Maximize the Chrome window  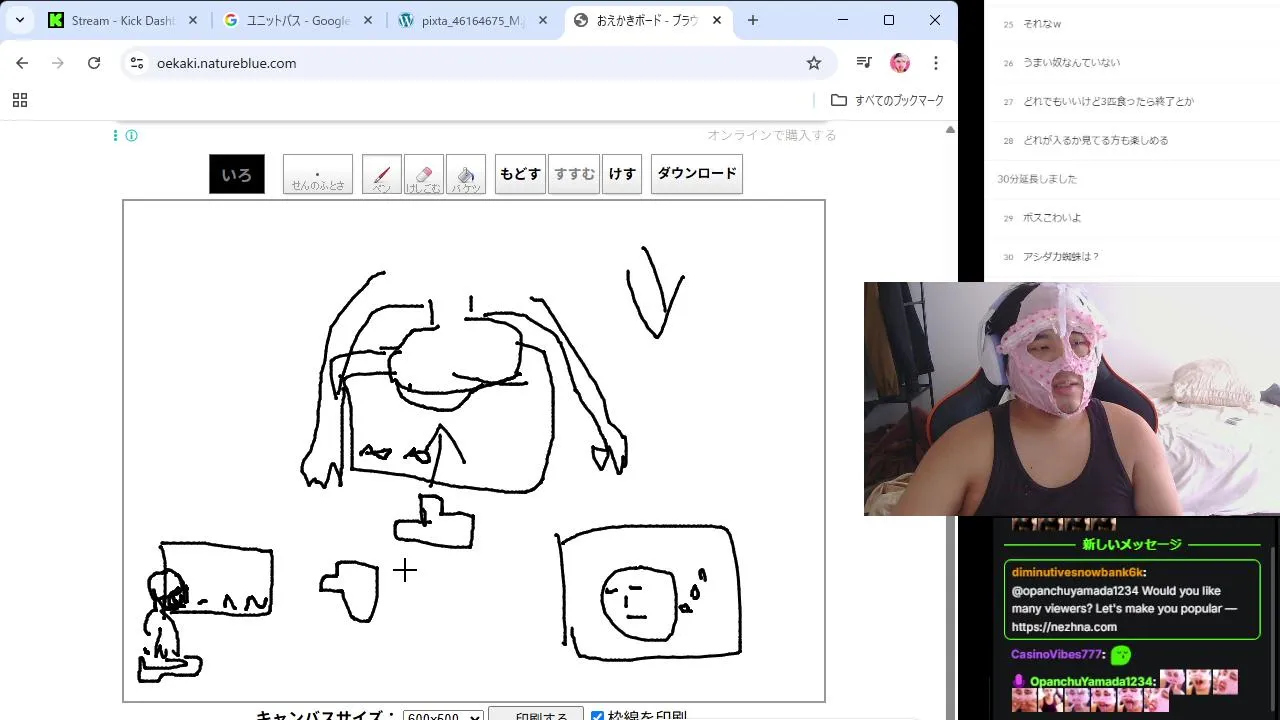889,20
